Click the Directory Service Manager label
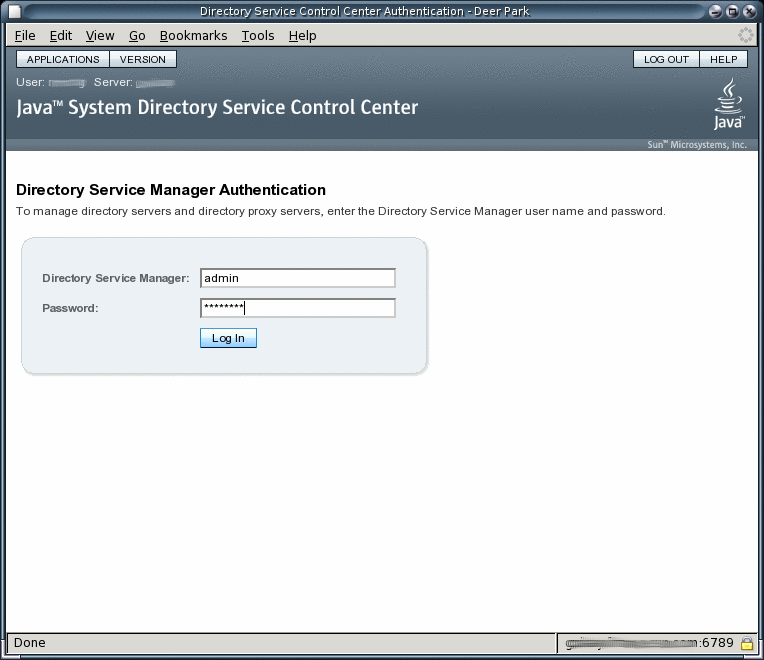 pos(115,278)
